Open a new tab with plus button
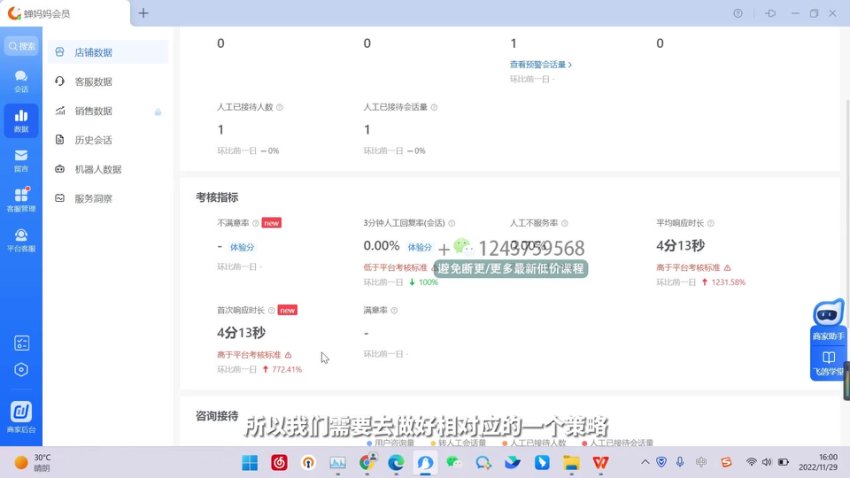The image size is (850, 478). [143, 13]
